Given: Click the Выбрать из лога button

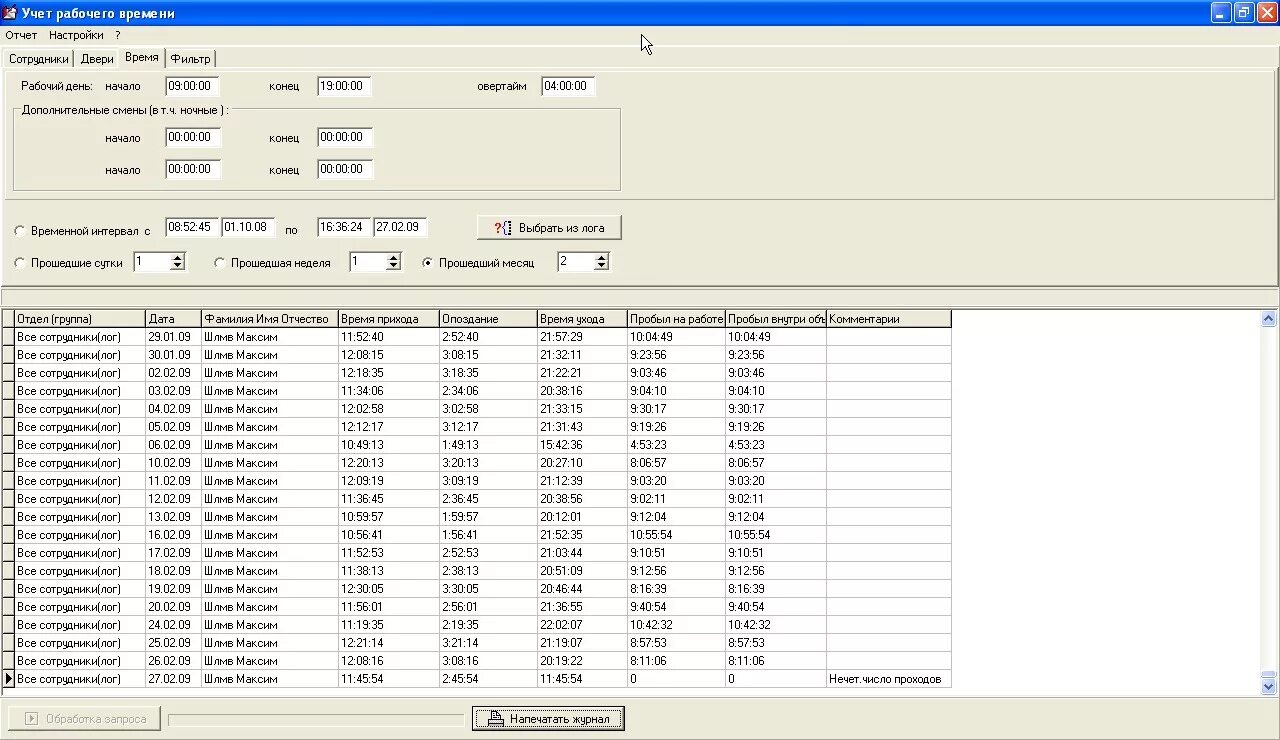Looking at the screenshot, I should click(549, 228).
